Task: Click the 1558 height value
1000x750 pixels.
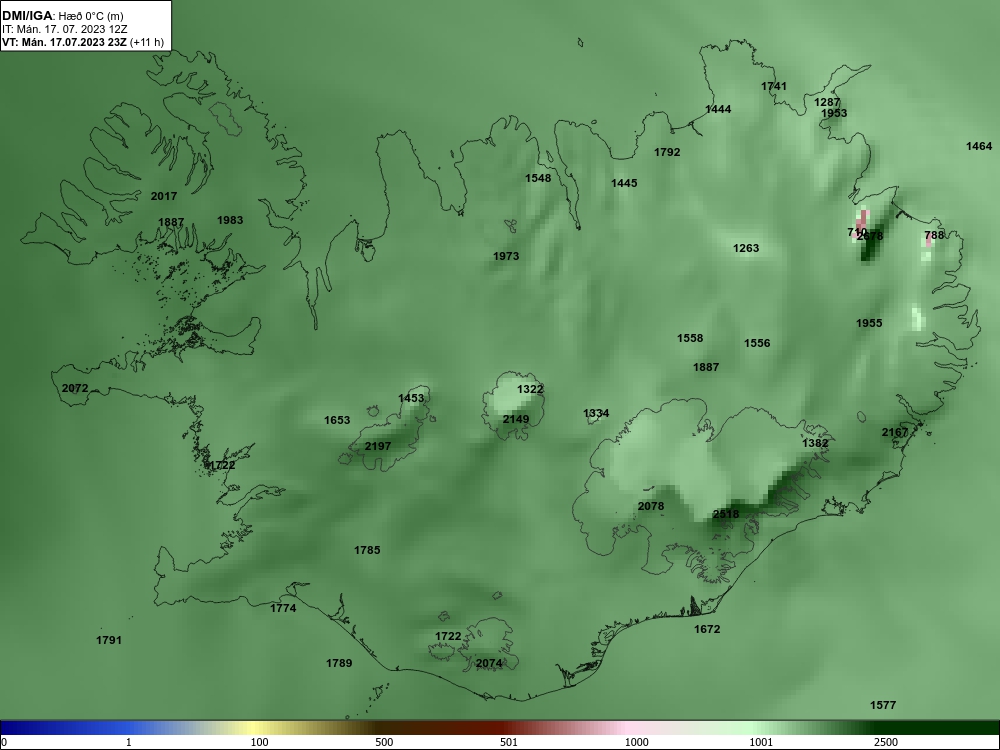Action: pos(691,338)
